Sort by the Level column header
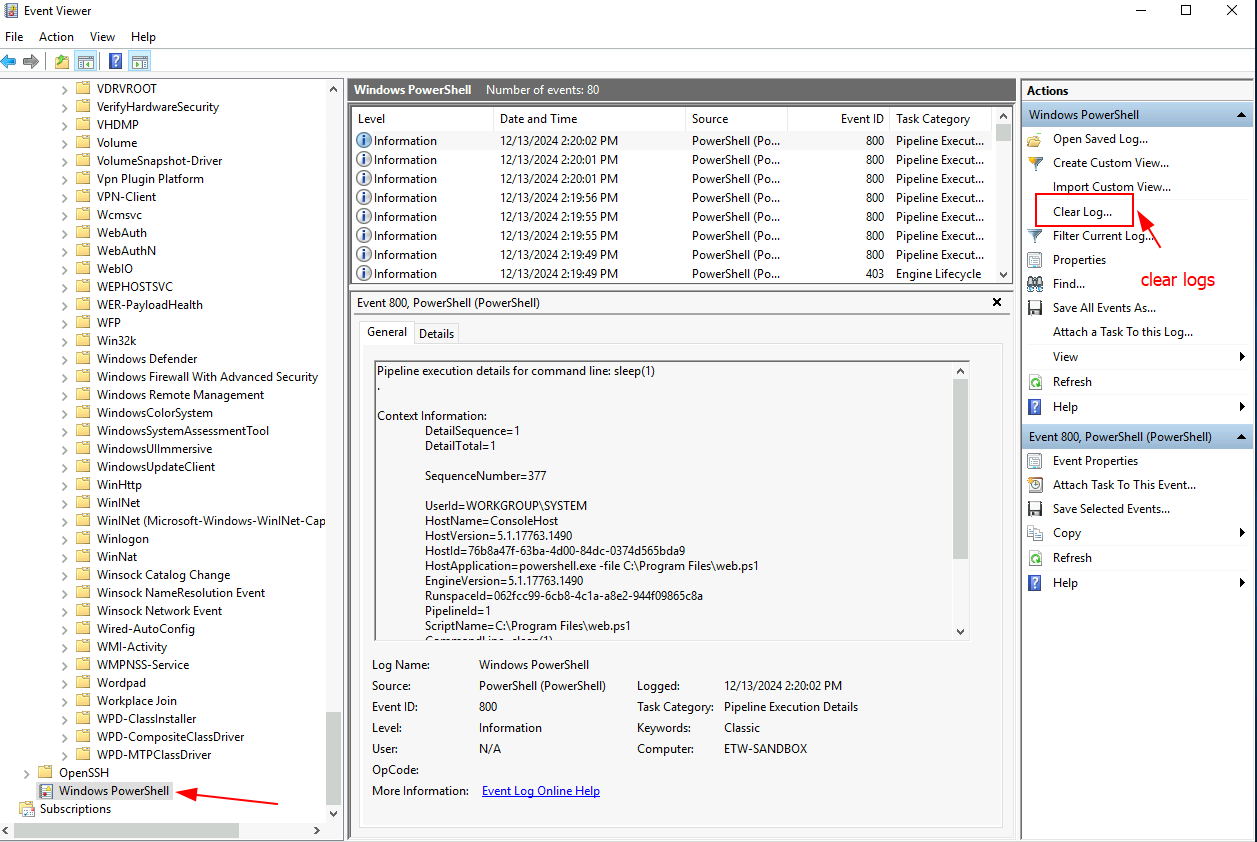The width and height of the screenshot is (1257, 842). [423, 119]
